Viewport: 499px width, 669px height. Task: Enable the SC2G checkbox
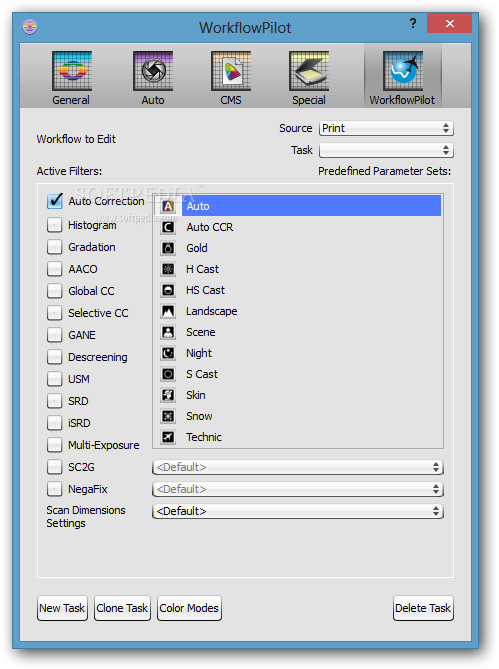click(x=55, y=467)
